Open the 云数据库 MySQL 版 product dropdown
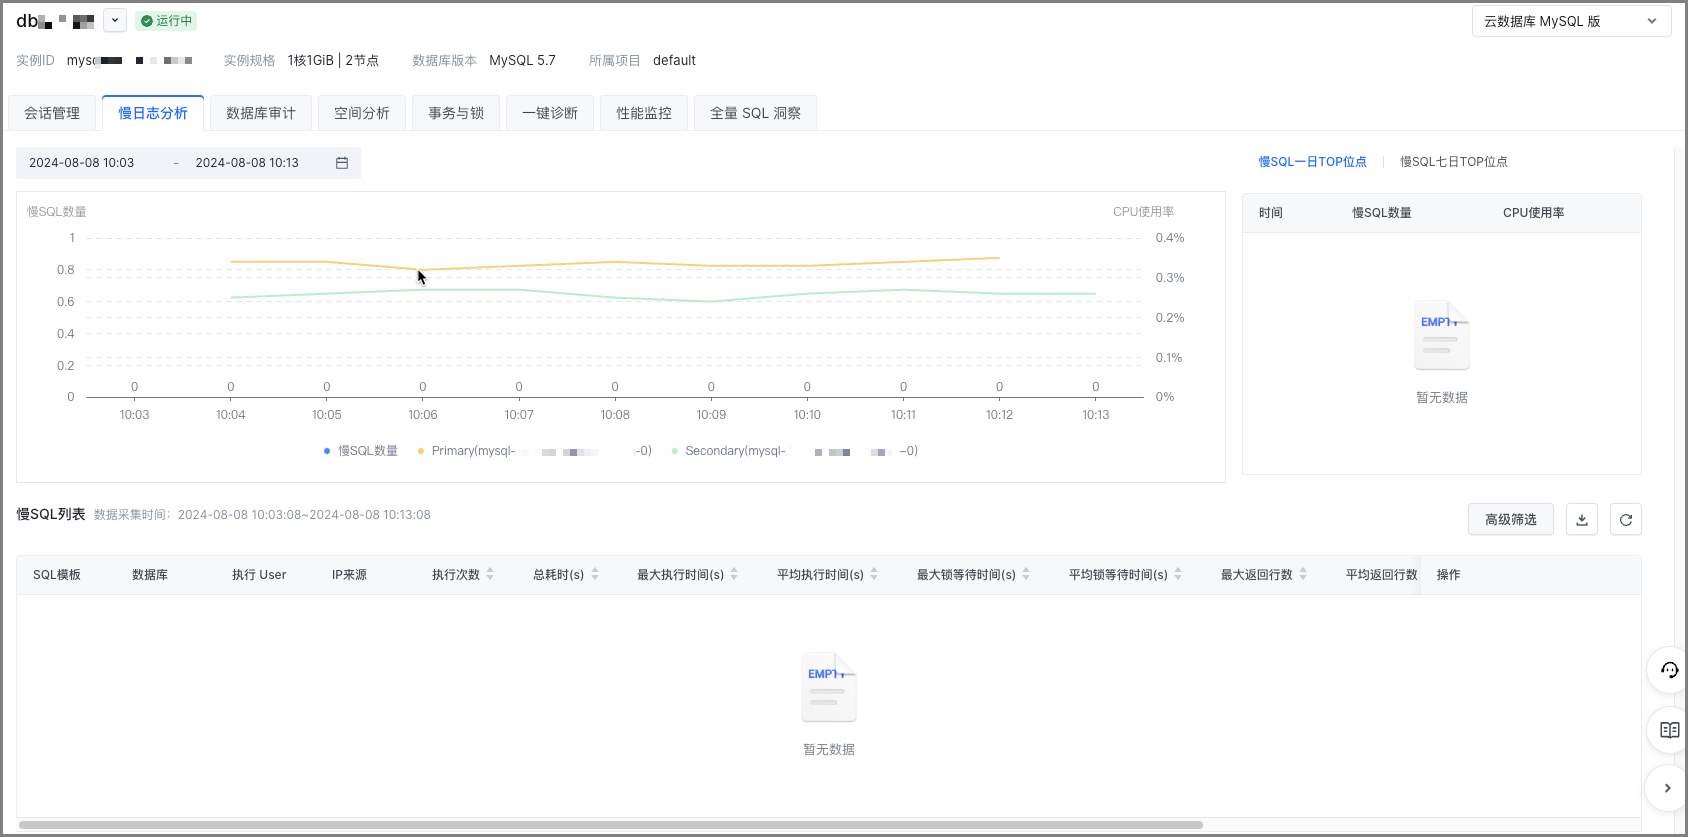Image resolution: width=1688 pixels, height=837 pixels. 1571,21
